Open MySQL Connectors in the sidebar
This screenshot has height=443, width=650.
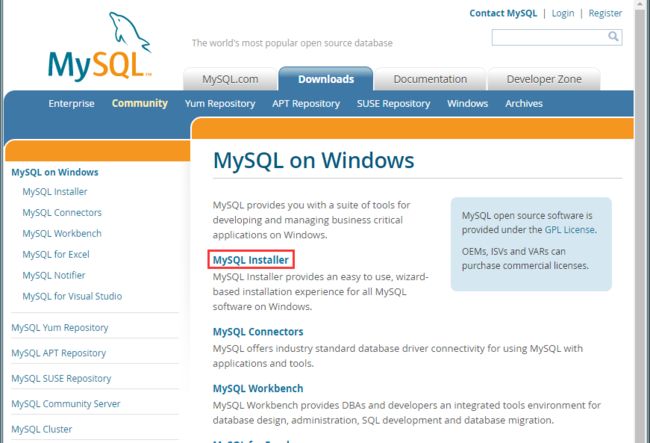62,213
